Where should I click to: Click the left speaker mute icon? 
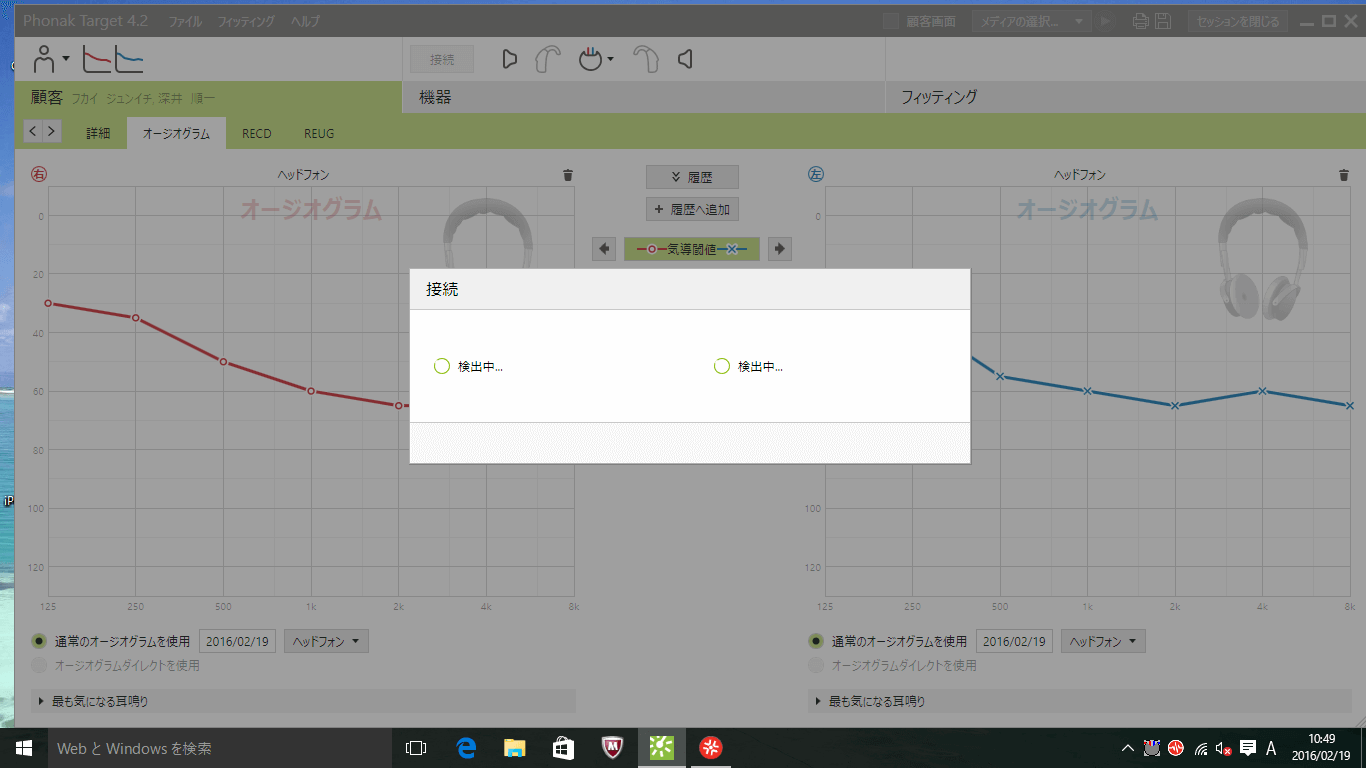click(x=685, y=59)
